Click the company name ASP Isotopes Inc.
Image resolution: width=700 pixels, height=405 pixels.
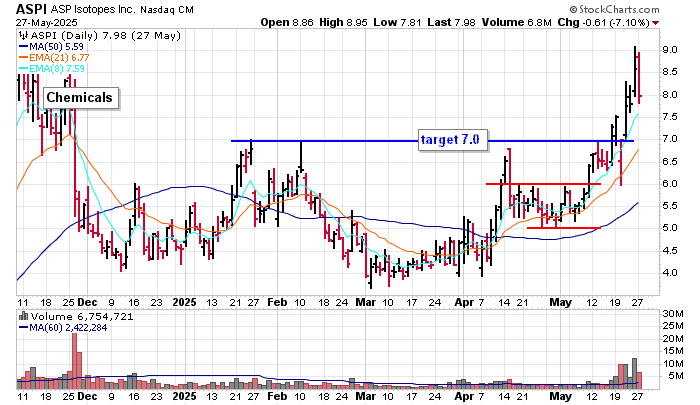(92, 9)
